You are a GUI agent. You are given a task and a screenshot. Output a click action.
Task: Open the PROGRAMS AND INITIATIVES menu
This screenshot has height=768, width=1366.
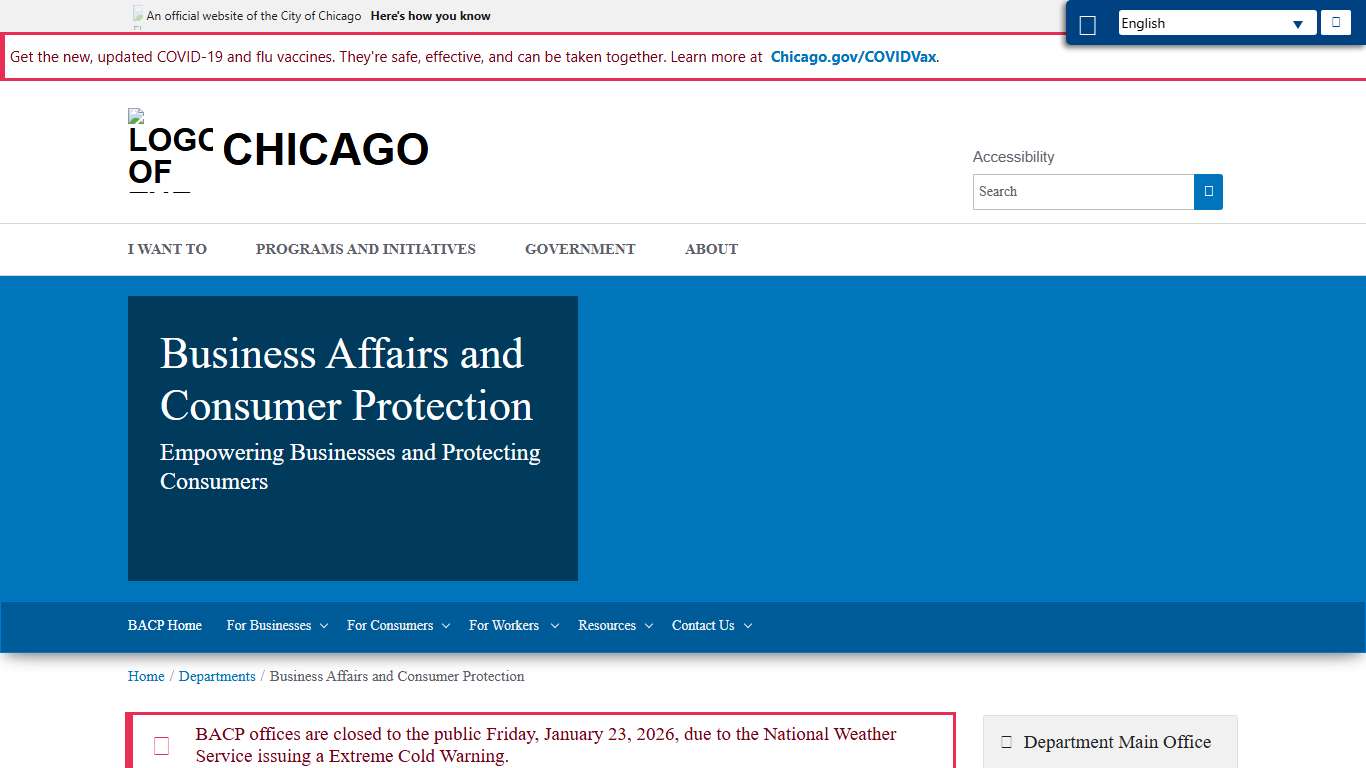point(365,249)
